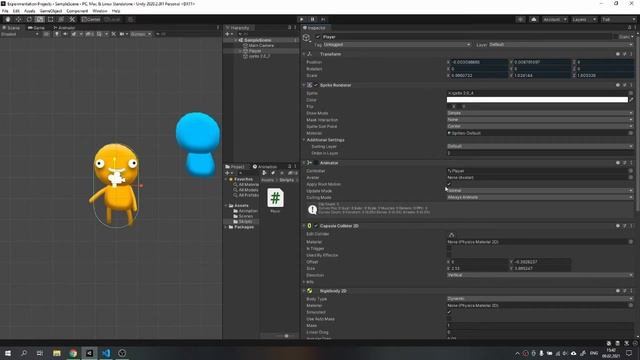Toggle the Sprite Renderer enabled checkbox
This screenshot has height=360, width=640.
point(316,85)
